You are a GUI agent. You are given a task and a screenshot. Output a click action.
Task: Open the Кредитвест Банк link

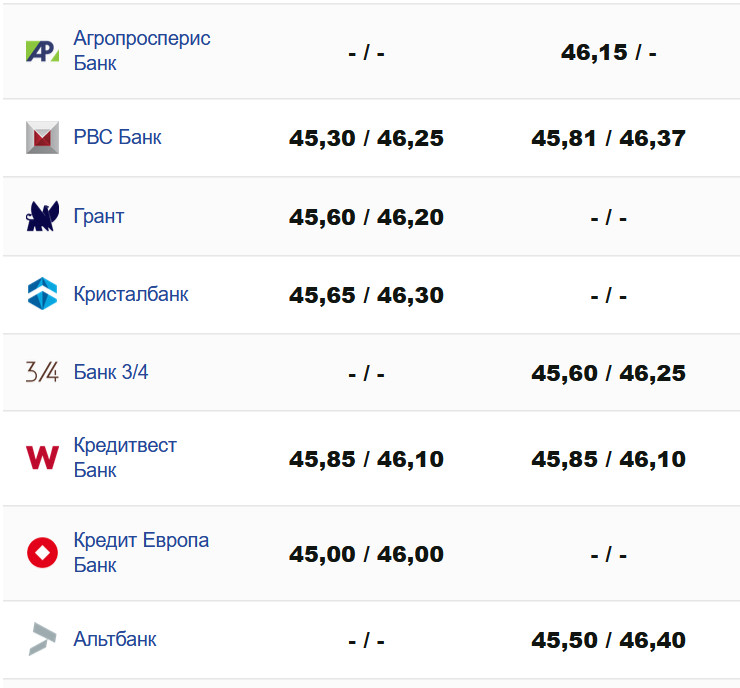[125, 457]
